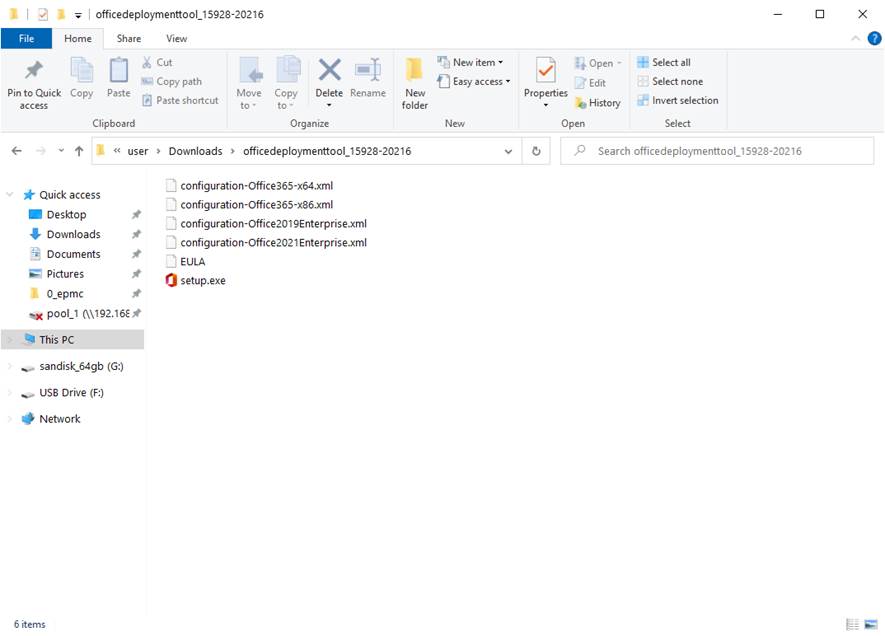This screenshot has width=885, height=636.
Task: Open the address bar history dropdown
Action: [509, 151]
